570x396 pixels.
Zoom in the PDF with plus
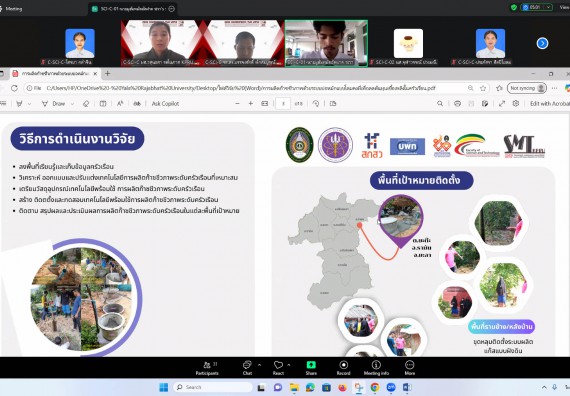[250, 104]
